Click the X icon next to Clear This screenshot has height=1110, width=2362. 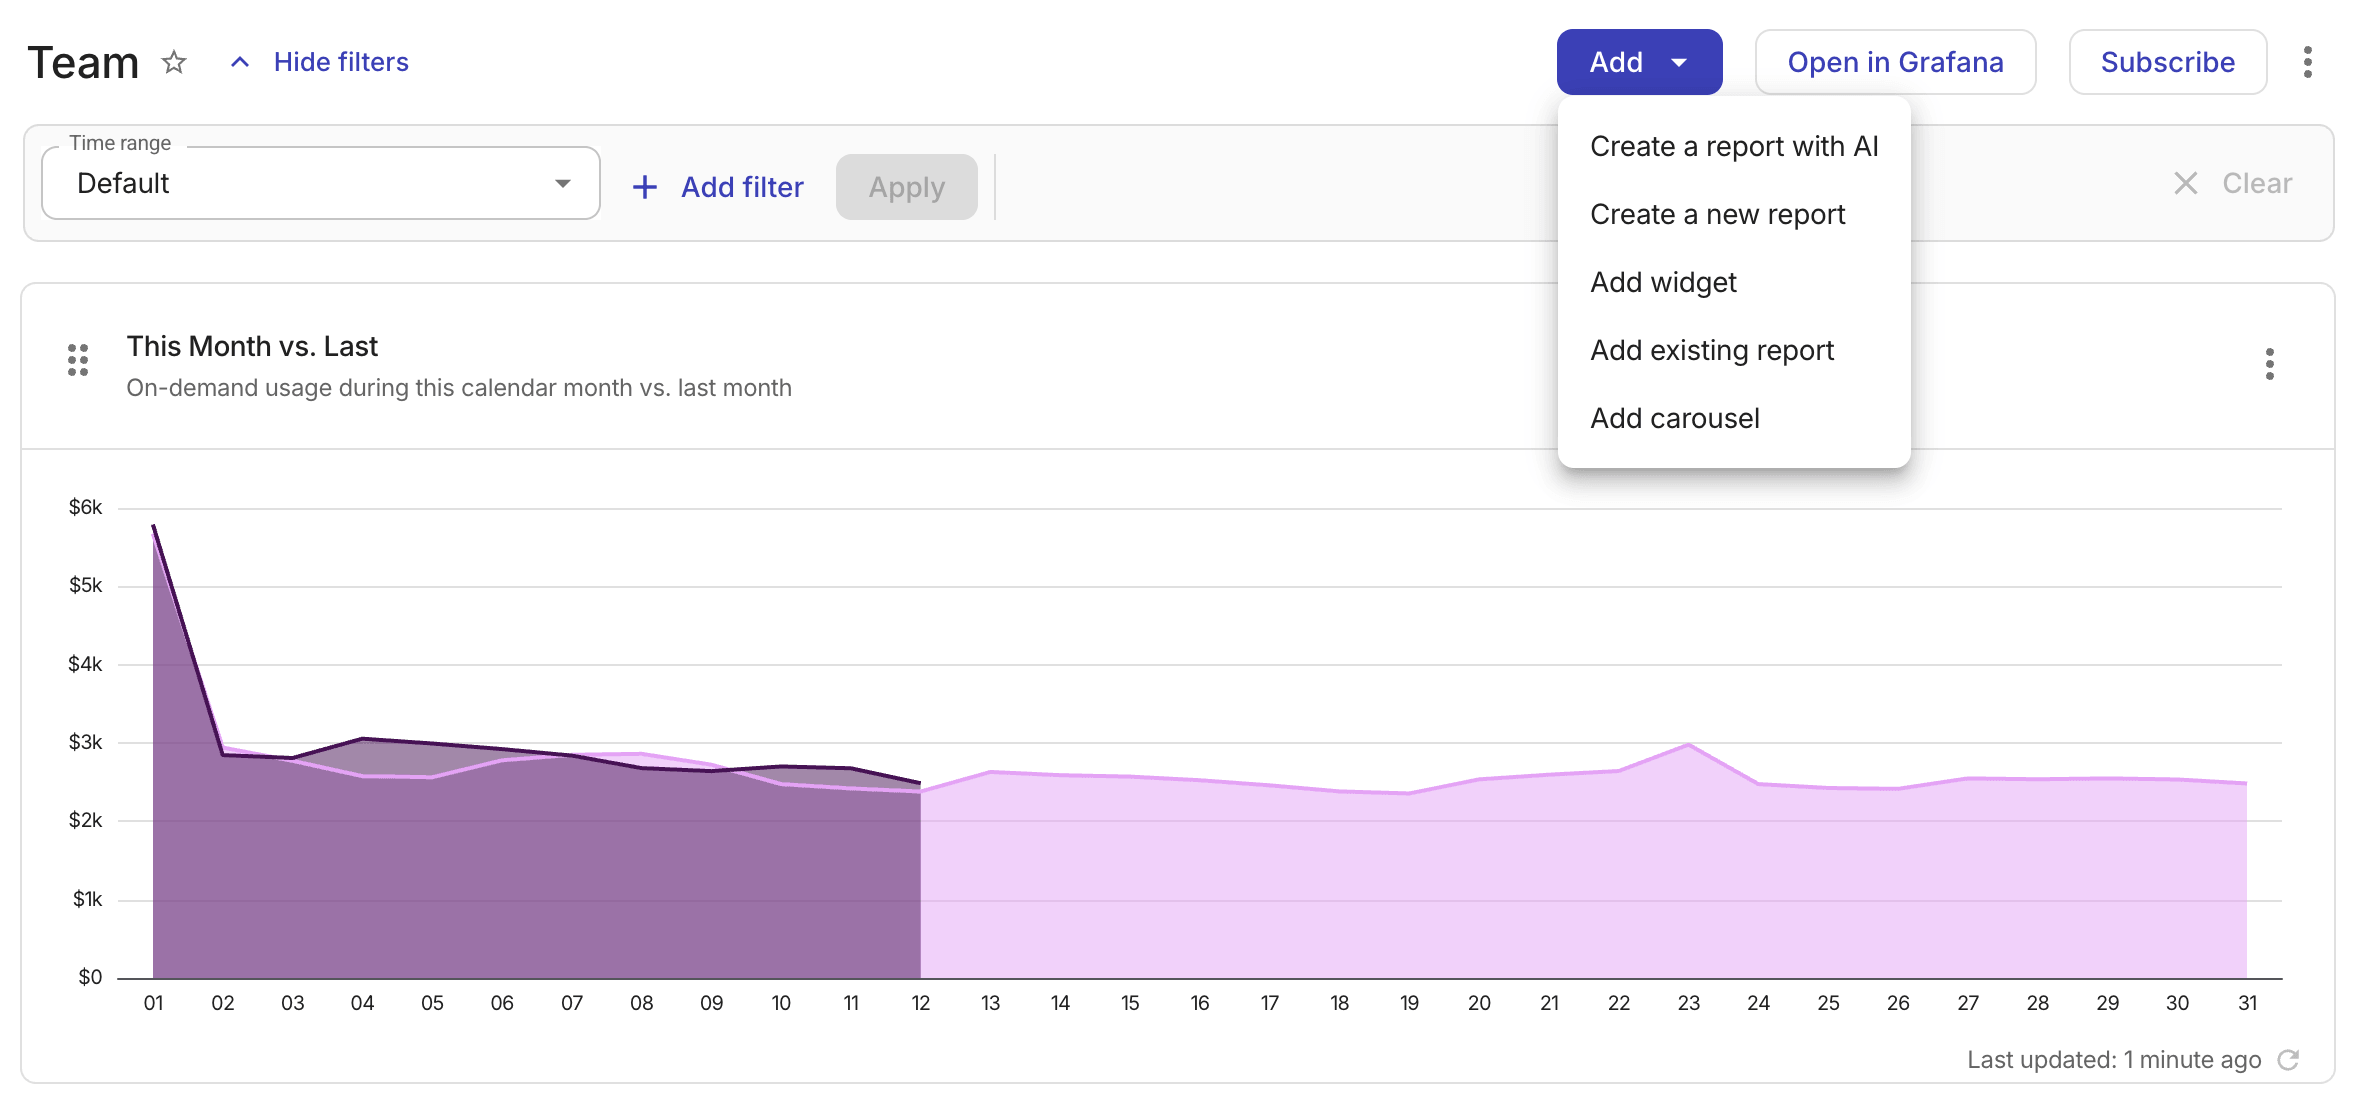point(2186,183)
